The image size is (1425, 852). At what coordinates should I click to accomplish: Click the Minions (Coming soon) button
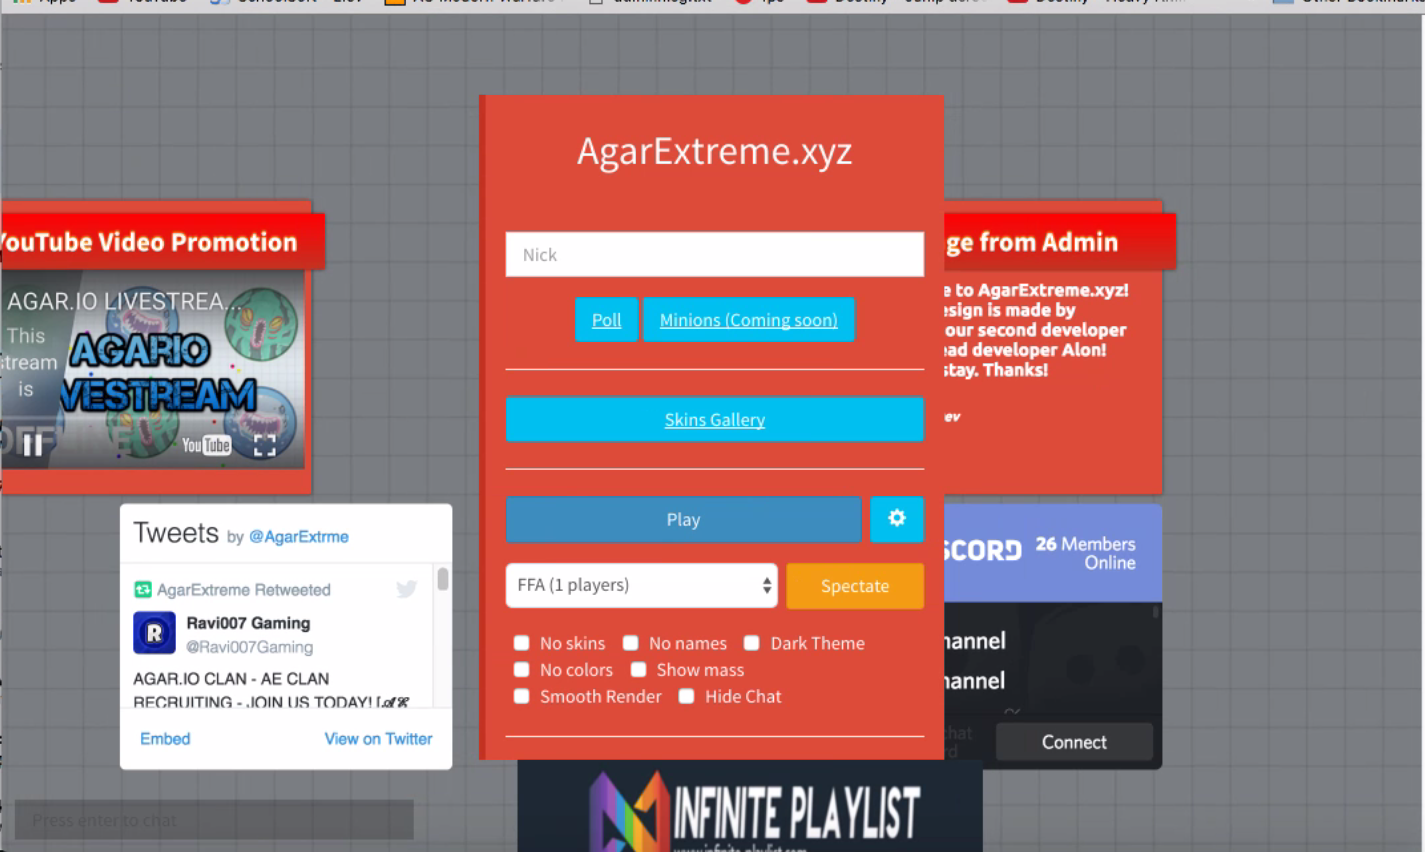[749, 320]
